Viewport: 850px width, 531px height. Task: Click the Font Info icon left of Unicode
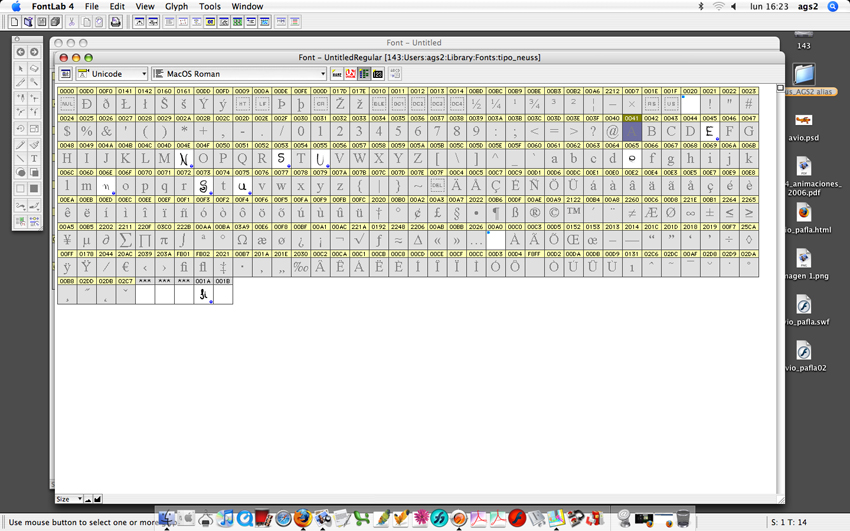click(66, 74)
